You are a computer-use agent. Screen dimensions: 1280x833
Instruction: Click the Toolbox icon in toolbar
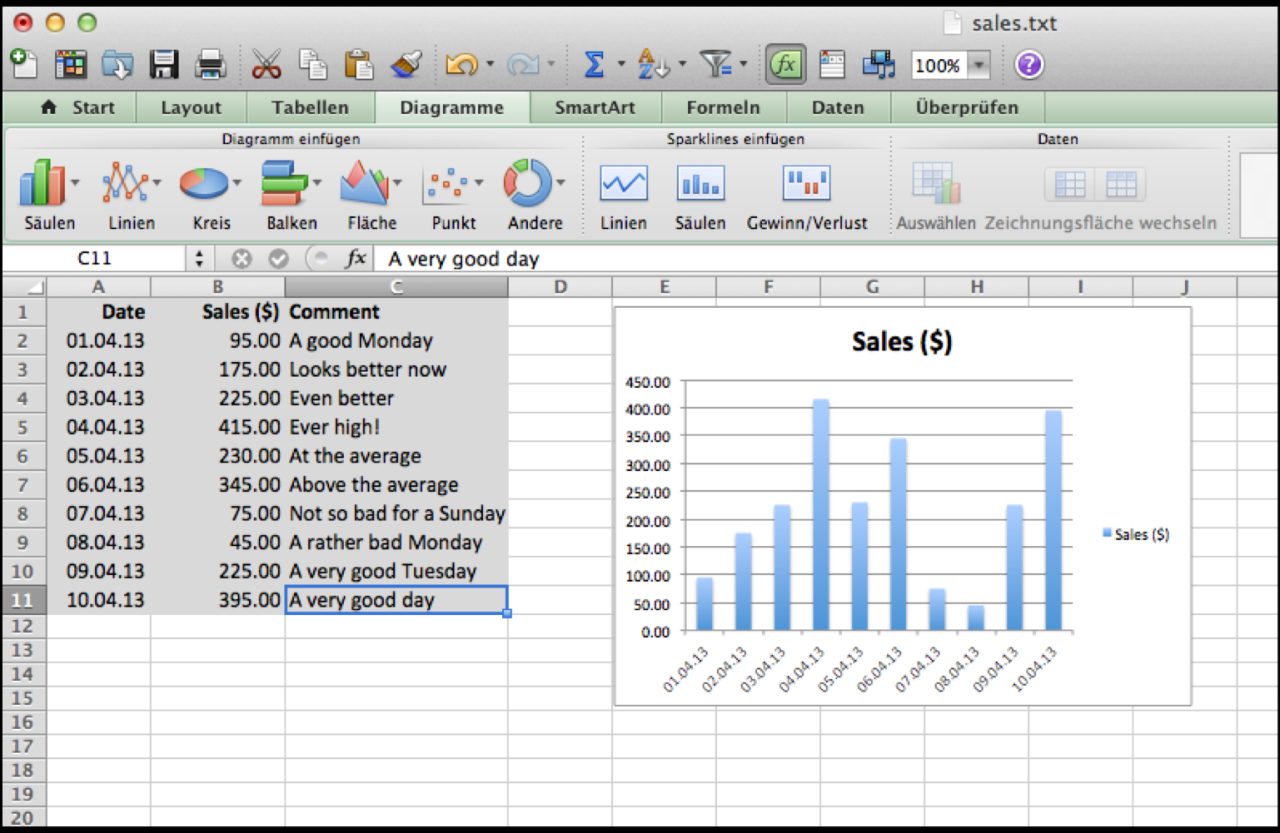click(x=833, y=65)
